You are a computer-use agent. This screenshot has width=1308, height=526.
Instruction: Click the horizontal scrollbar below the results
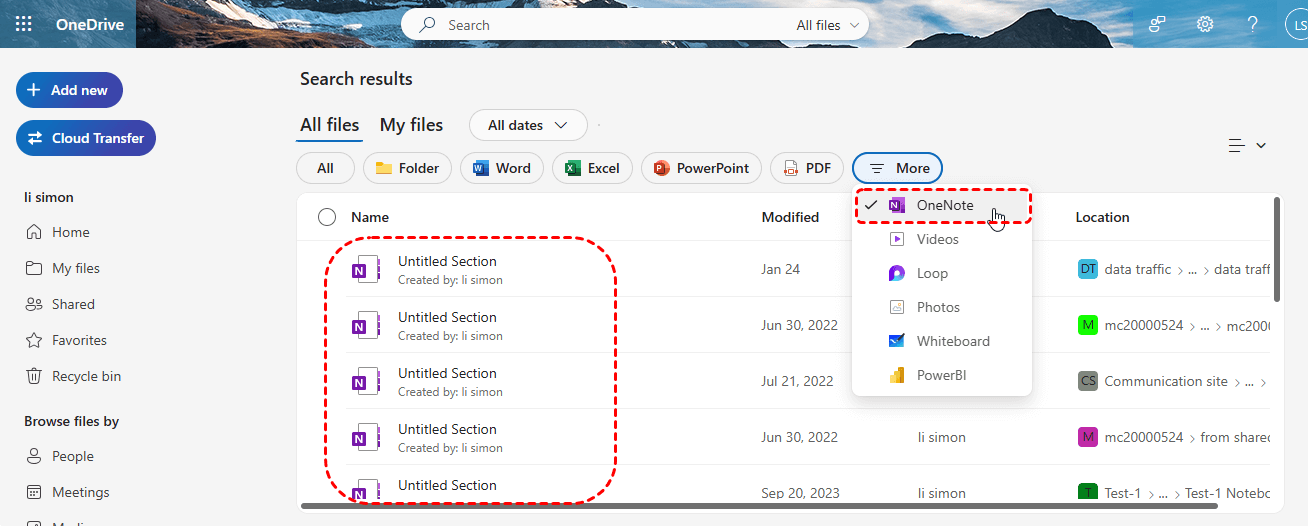tap(759, 506)
